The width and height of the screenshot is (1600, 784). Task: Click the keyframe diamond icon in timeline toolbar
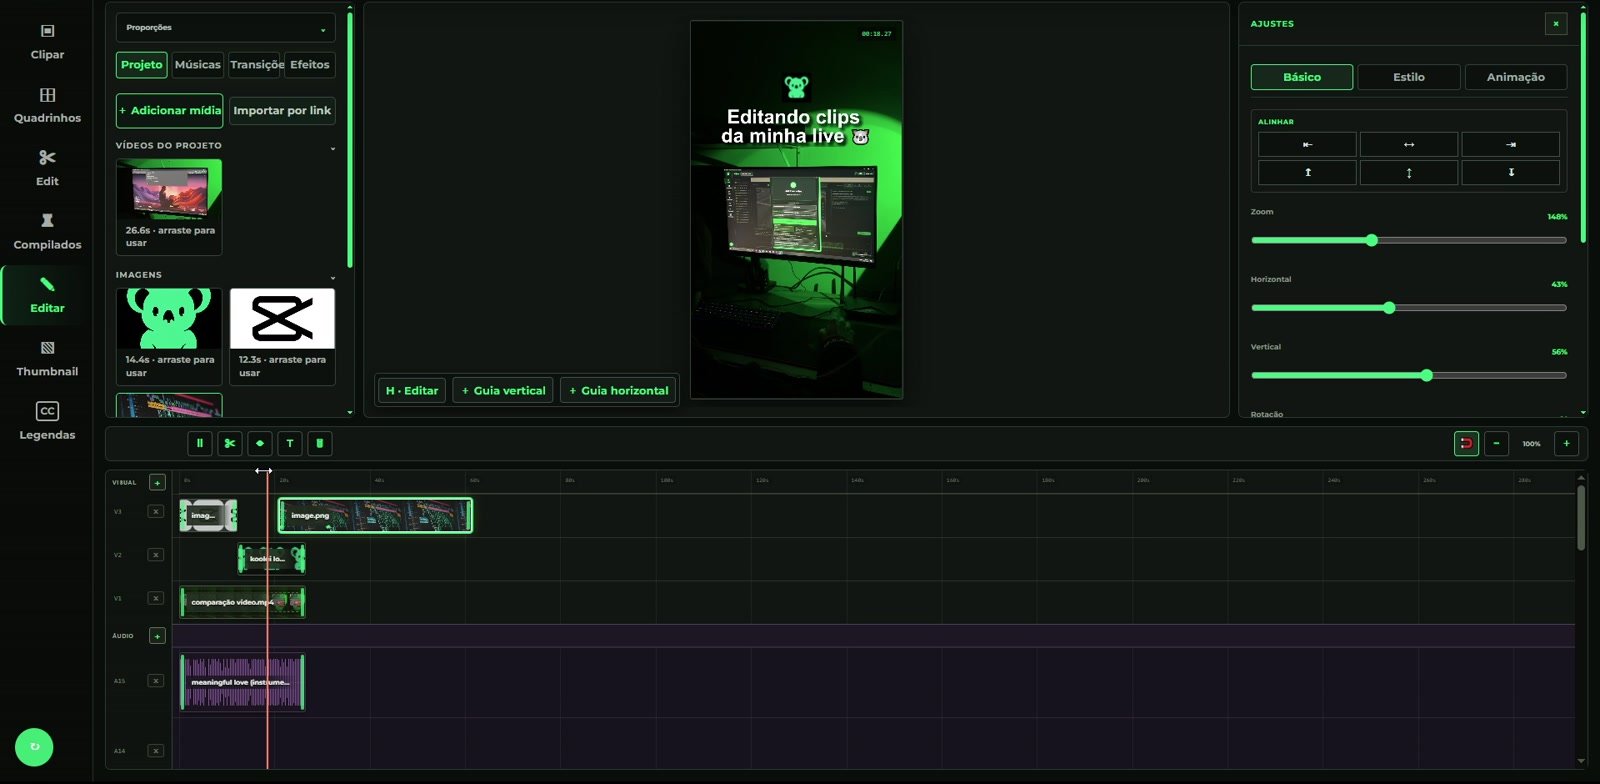click(260, 443)
